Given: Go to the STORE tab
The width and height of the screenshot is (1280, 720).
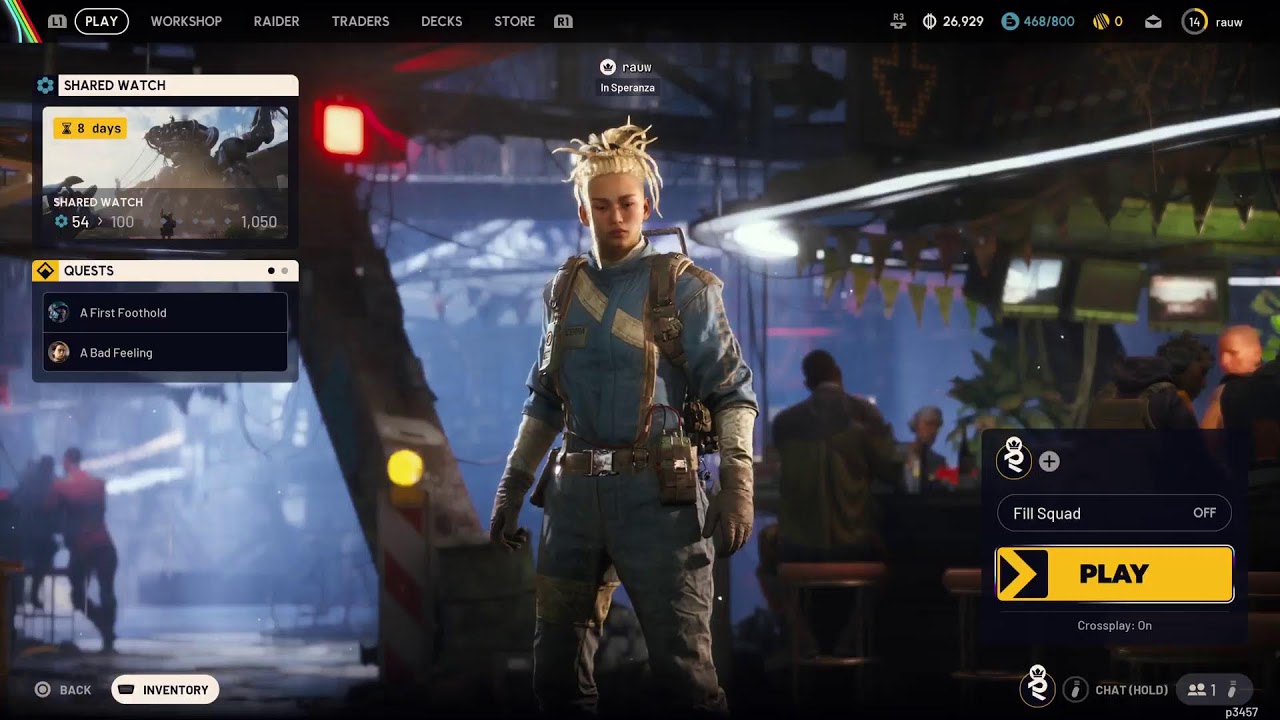Looking at the screenshot, I should point(514,21).
